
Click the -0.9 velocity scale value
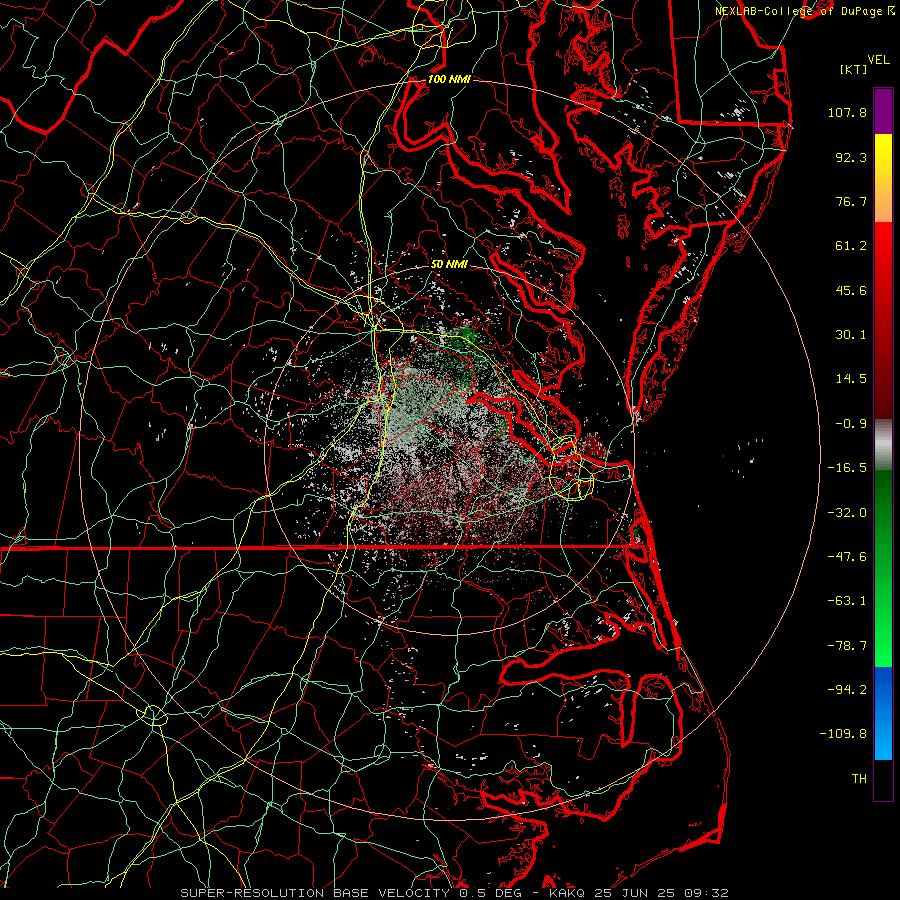(851, 424)
